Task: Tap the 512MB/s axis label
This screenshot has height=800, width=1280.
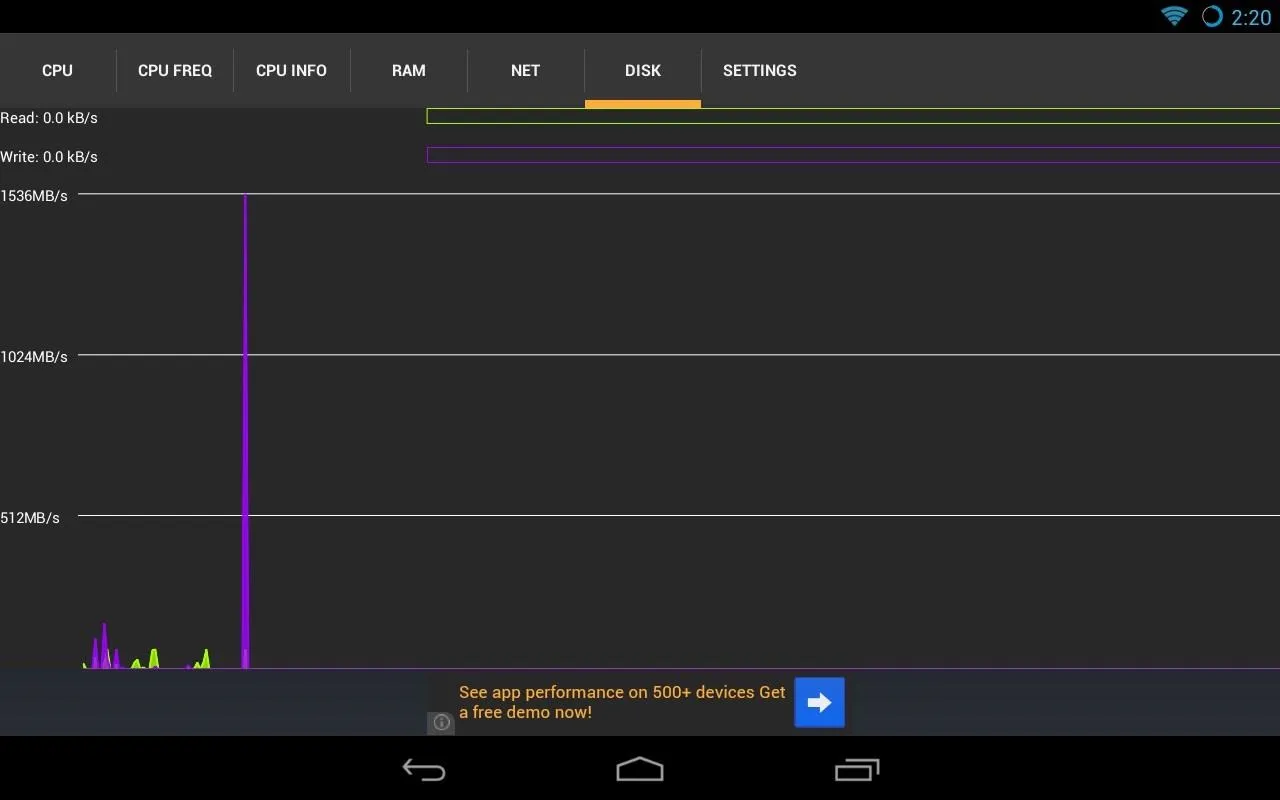Action: coord(30,518)
